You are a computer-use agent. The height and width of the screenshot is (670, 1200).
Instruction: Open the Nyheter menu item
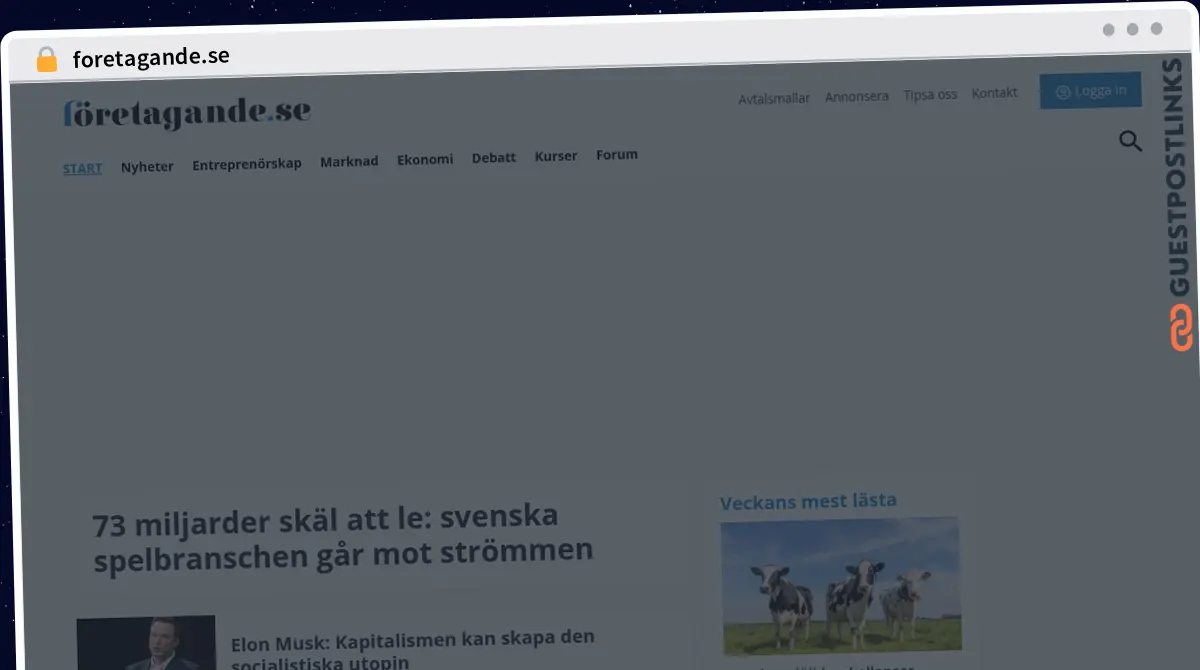(147, 166)
